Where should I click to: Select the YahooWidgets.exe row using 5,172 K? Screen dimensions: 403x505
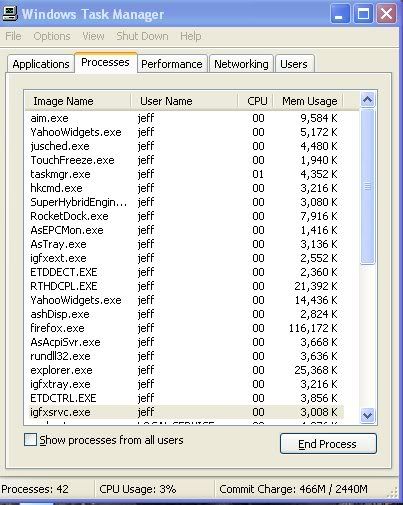pos(185,132)
